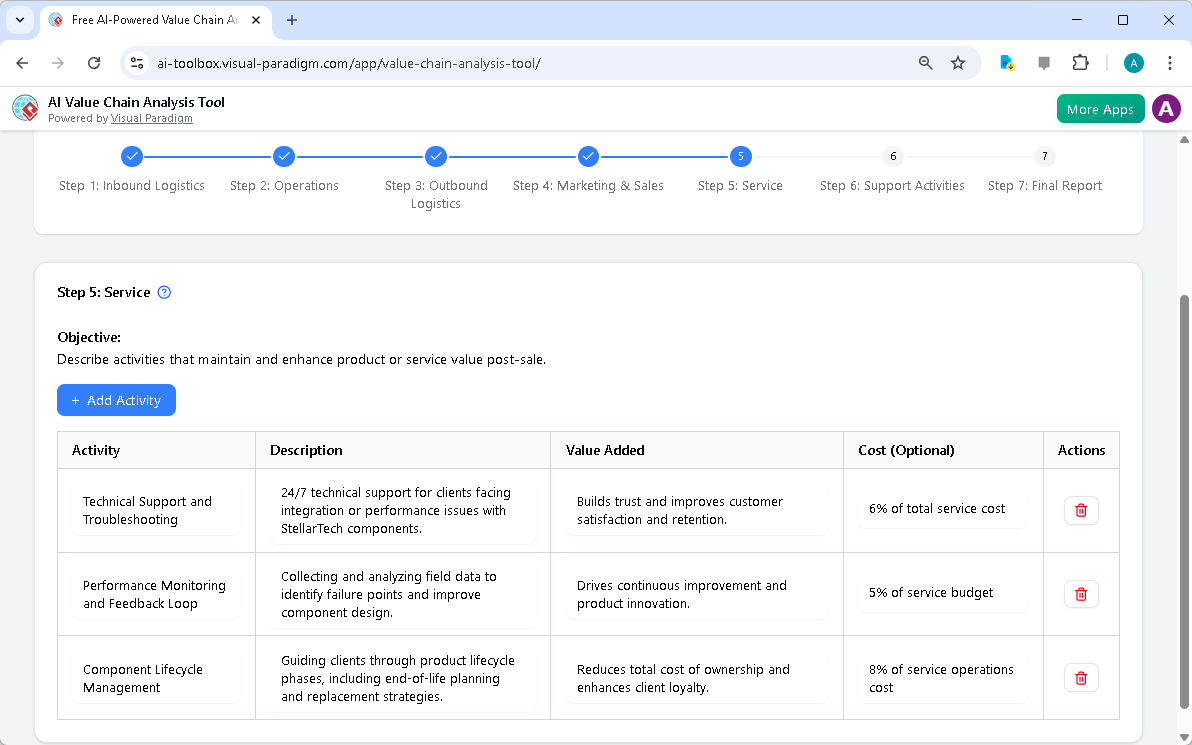Open the Visual Paradigm link
This screenshot has height=745, width=1192.
152,118
